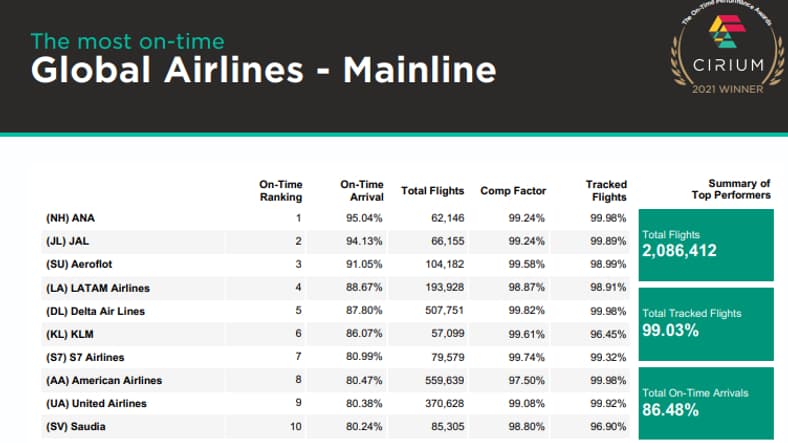Select the (JL) JAL airline name
This screenshot has height=443, width=788.
[70, 241]
